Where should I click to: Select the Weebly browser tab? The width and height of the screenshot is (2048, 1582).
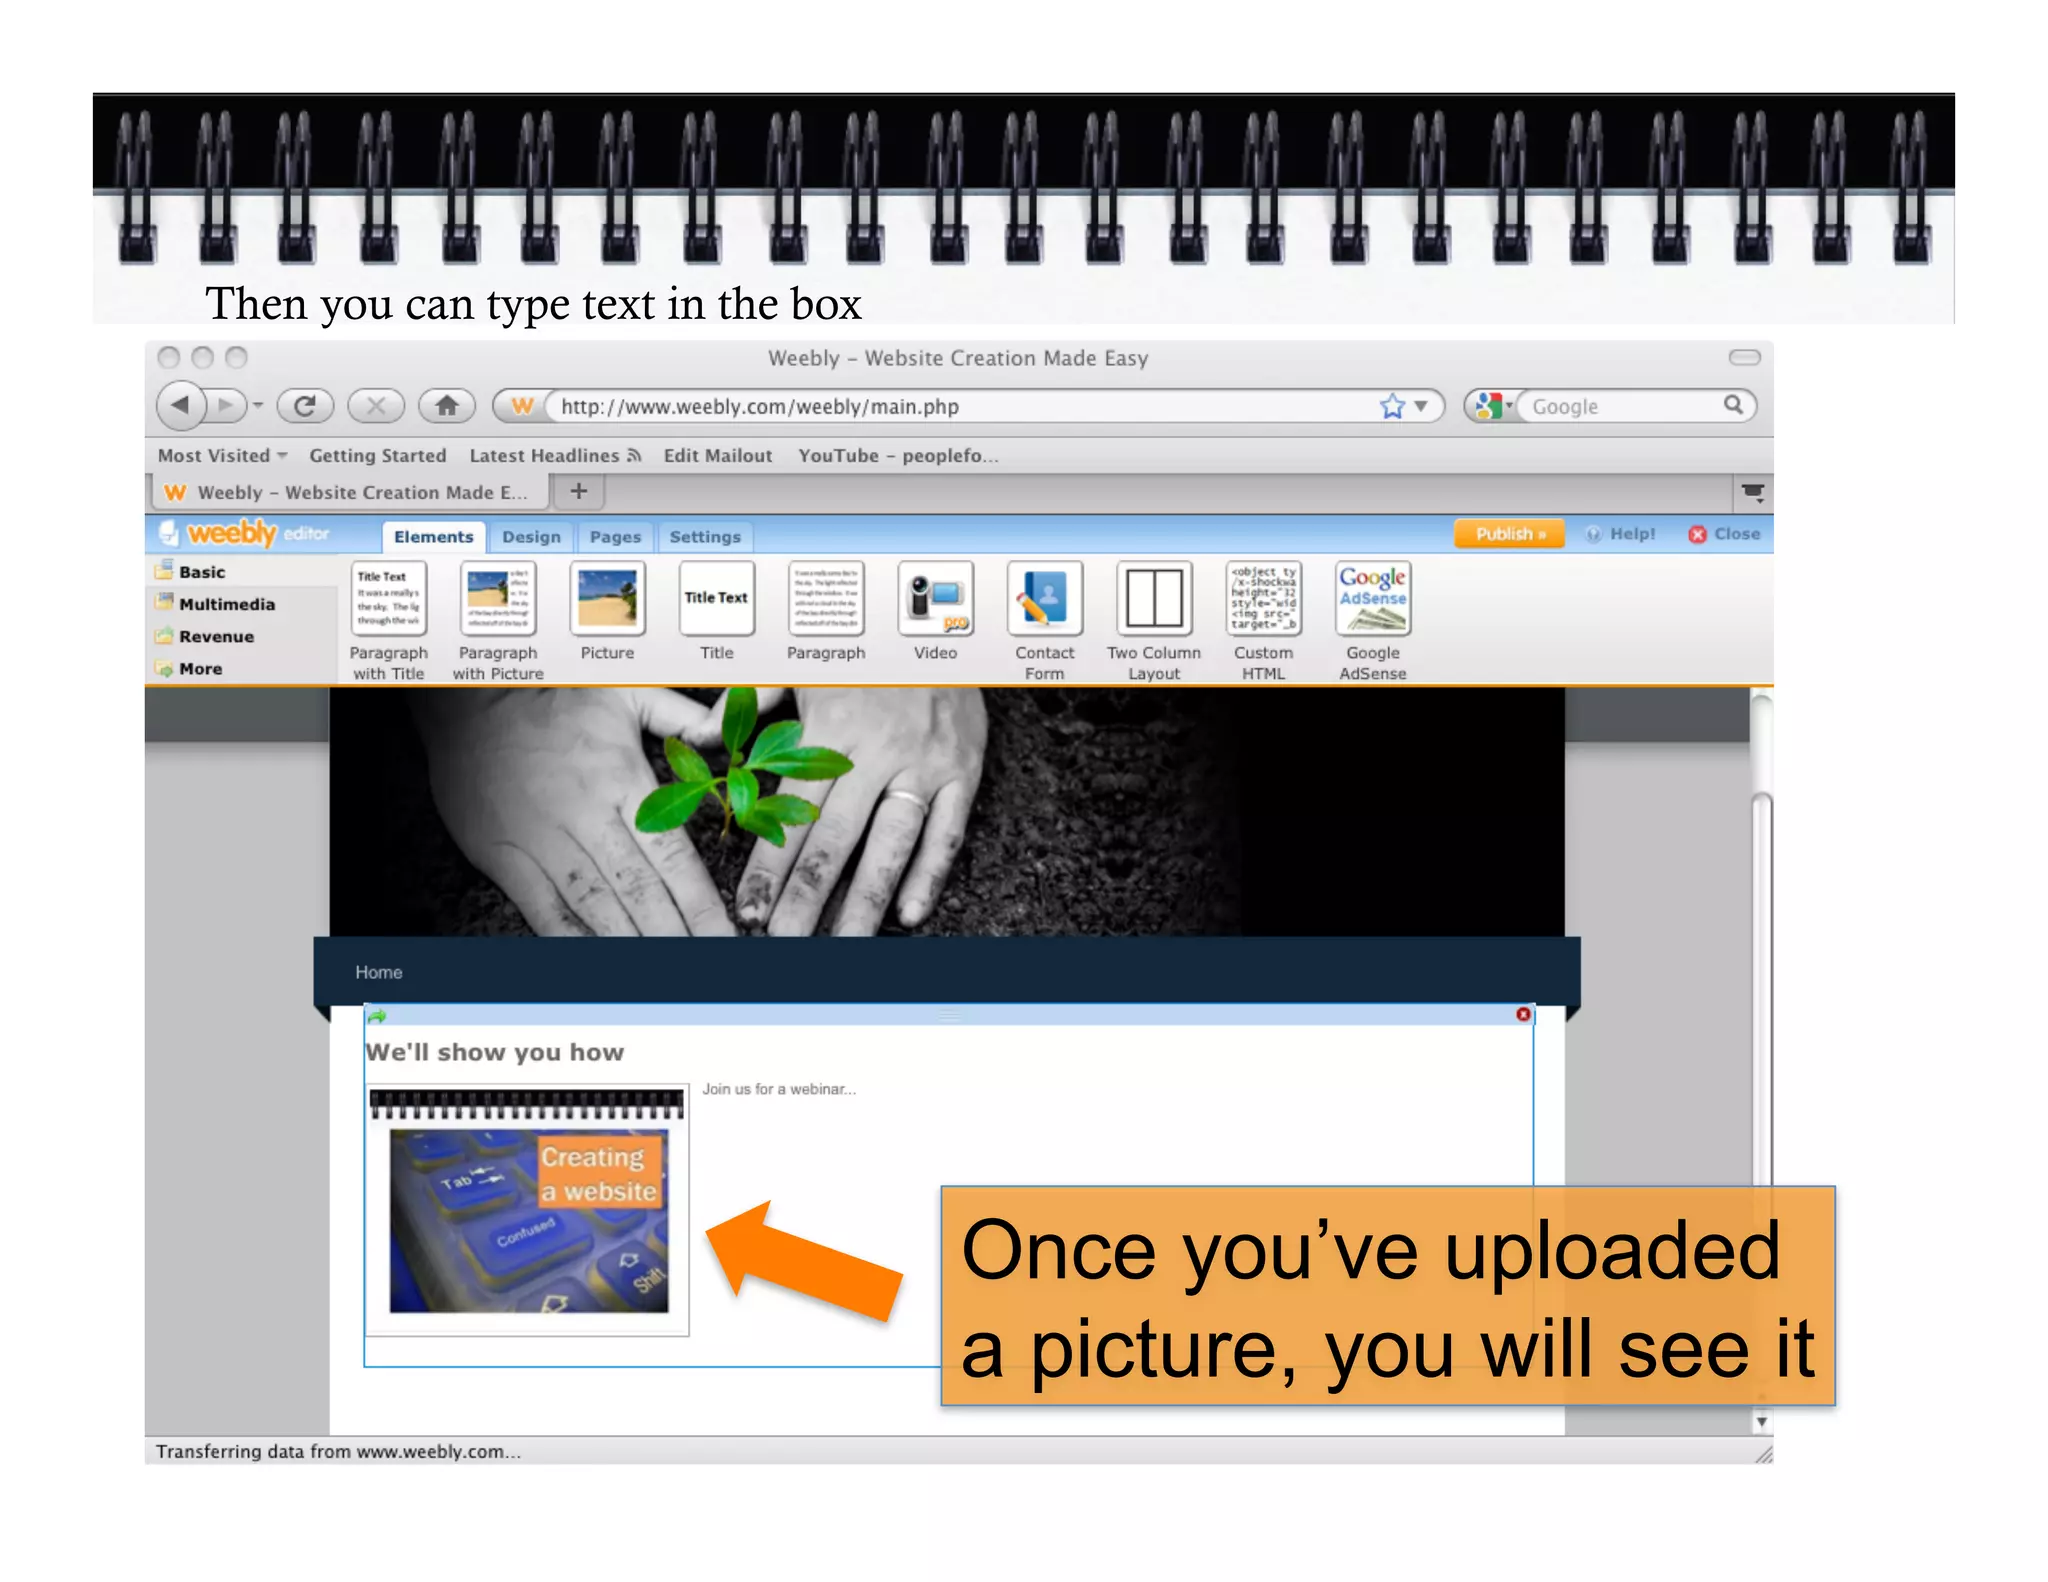[x=350, y=492]
